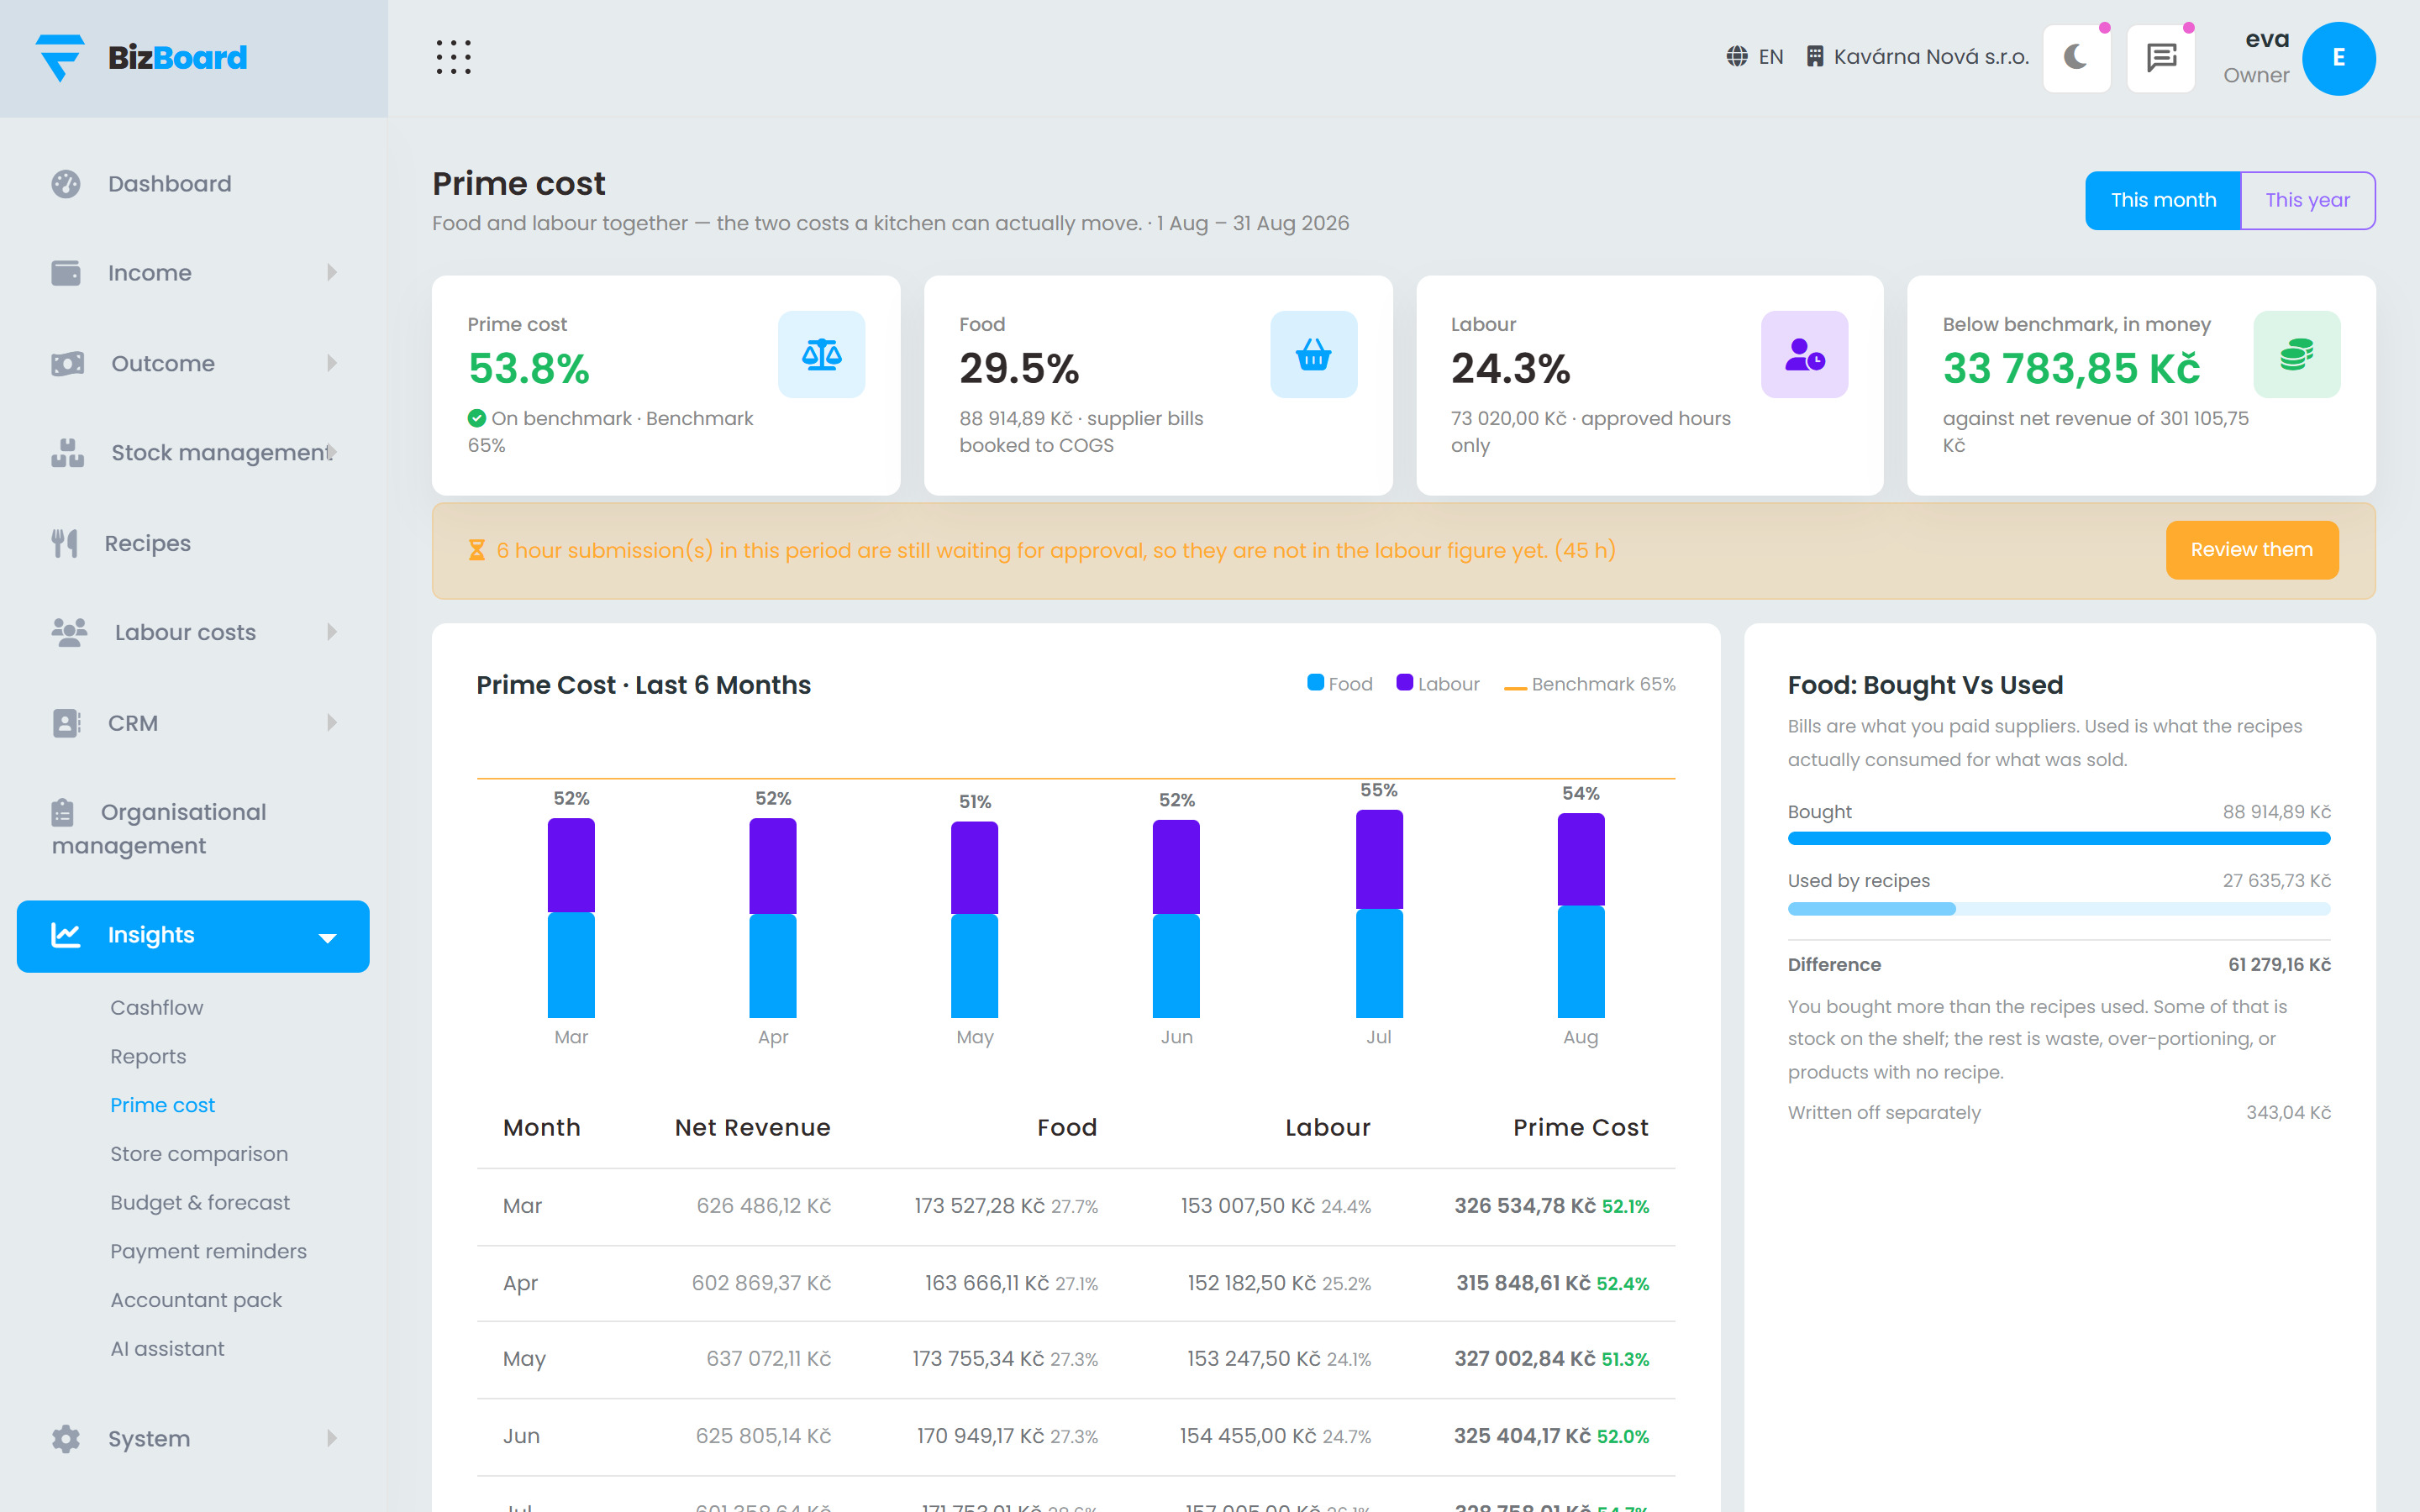
Task: Go to Prime cost sidebar link
Action: 163,1105
